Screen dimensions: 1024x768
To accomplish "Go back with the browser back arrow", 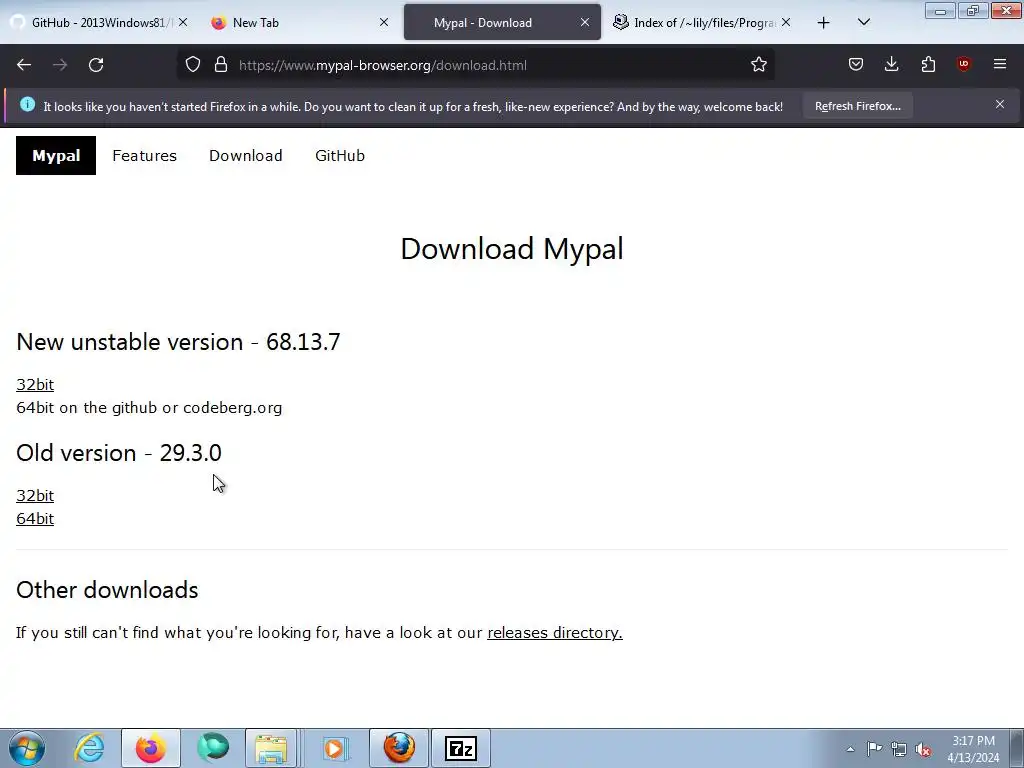I will pyautogui.click(x=24, y=65).
